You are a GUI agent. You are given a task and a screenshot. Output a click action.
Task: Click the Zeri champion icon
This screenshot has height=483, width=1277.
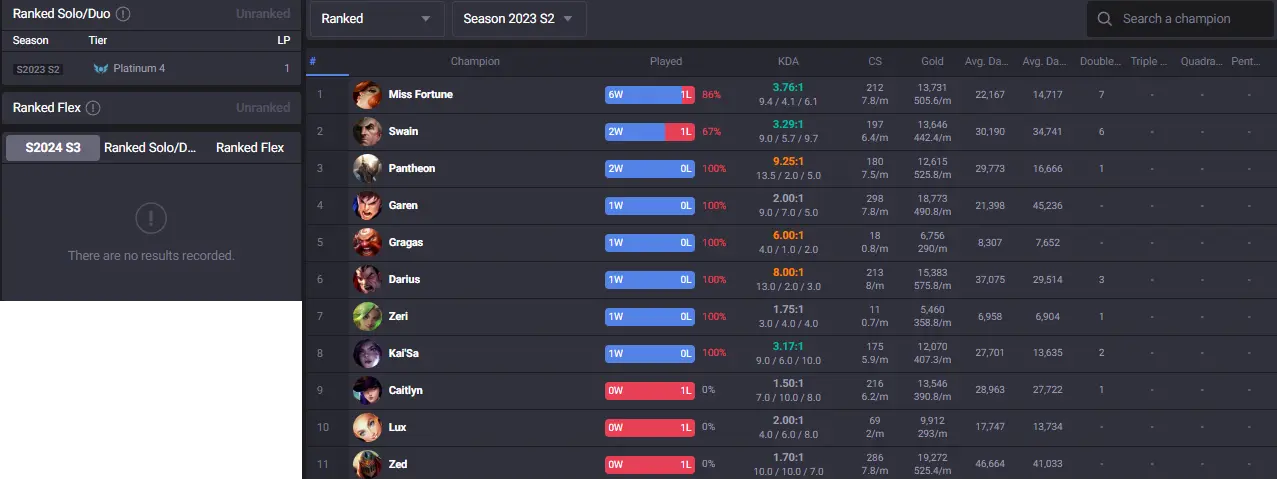(x=367, y=317)
